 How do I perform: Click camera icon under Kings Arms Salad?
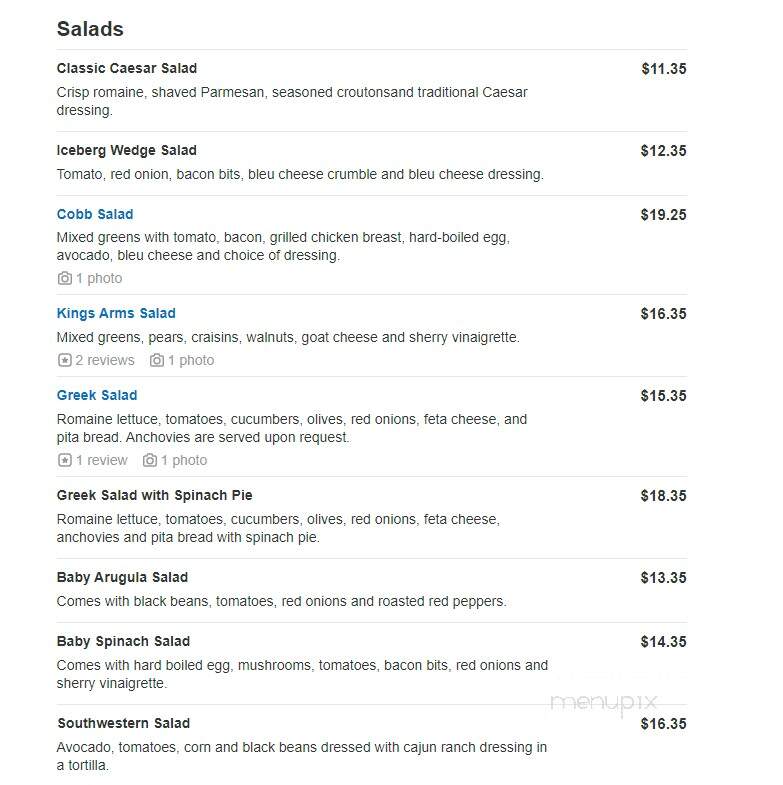[157, 360]
